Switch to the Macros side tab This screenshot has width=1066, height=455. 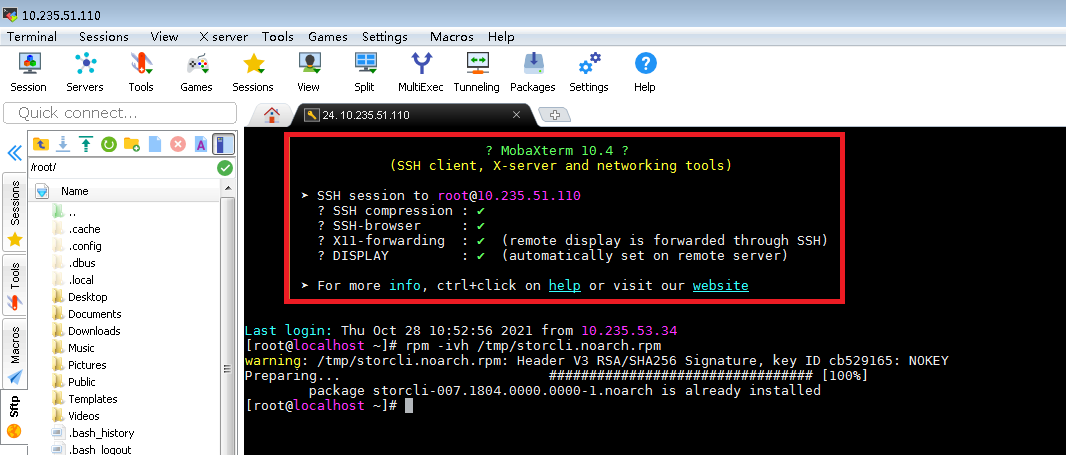point(14,354)
